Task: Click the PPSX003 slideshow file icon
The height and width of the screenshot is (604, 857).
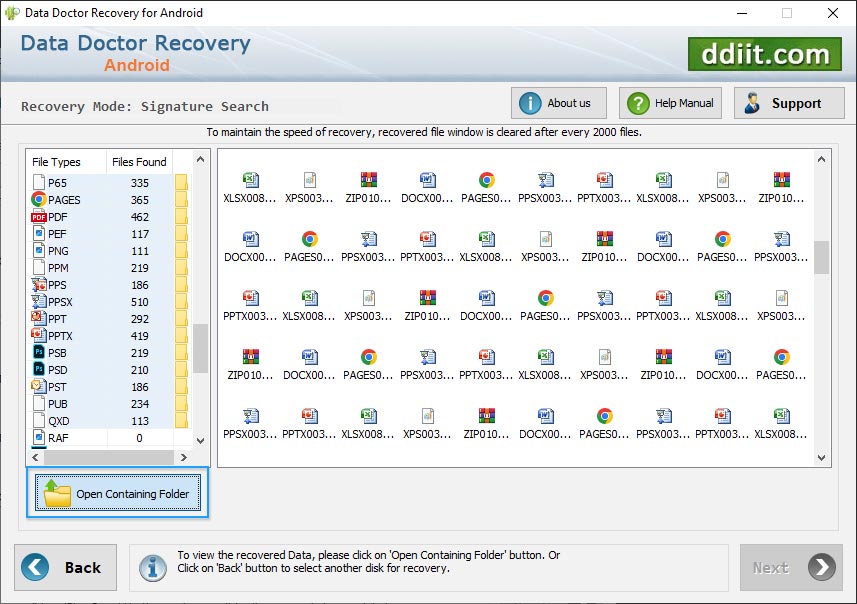Action: [545, 182]
